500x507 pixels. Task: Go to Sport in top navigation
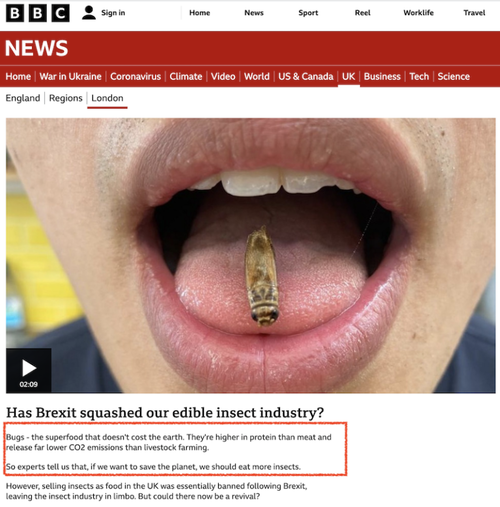308,13
